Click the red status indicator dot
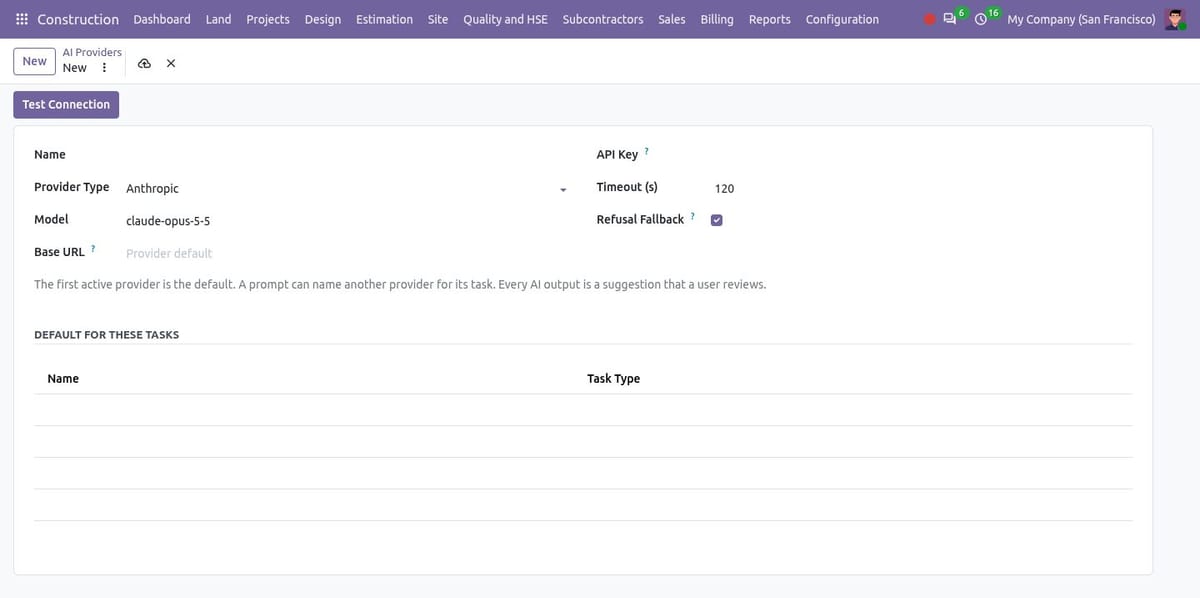1200x598 pixels. (x=929, y=19)
